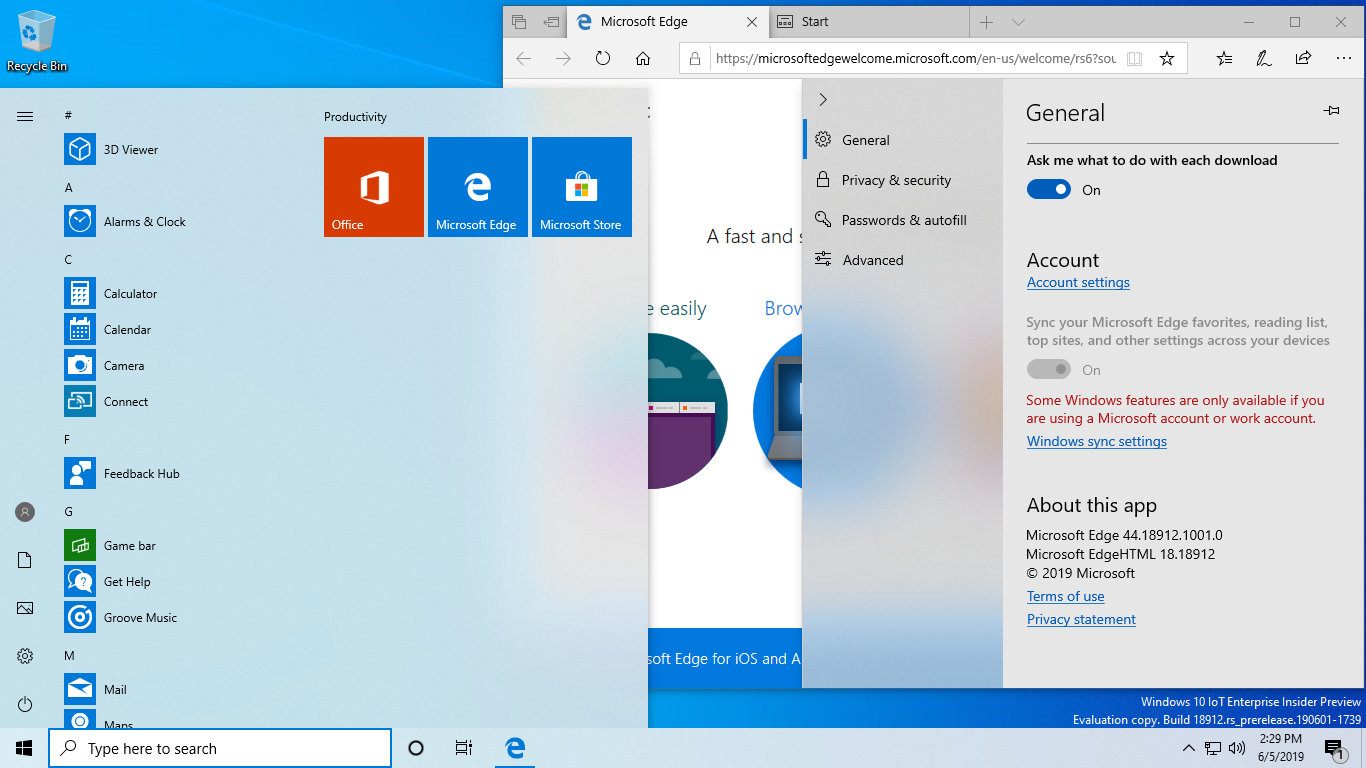Viewport: 1366px width, 768px height.
Task: Pin the settings pane
Action: pyautogui.click(x=1331, y=111)
